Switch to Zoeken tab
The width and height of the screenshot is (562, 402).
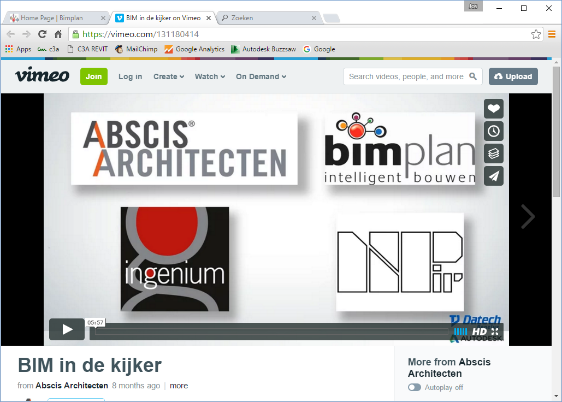[x=269, y=18]
